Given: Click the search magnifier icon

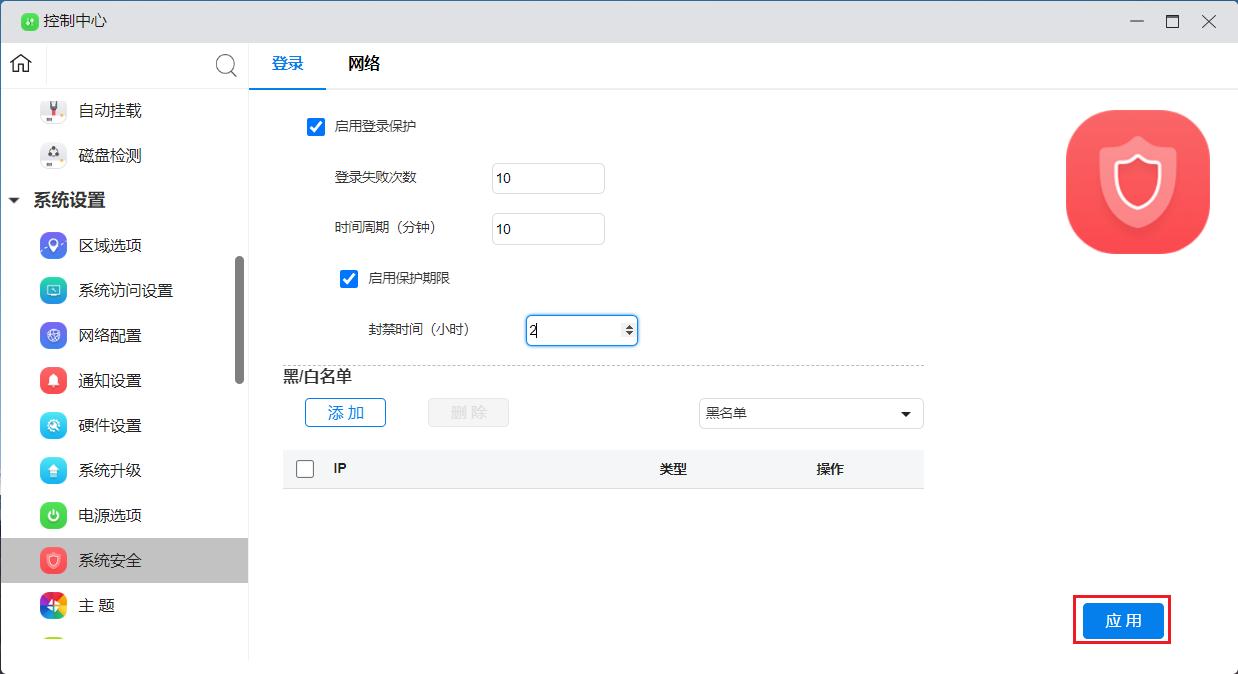Looking at the screenshot, I should 226,66.
